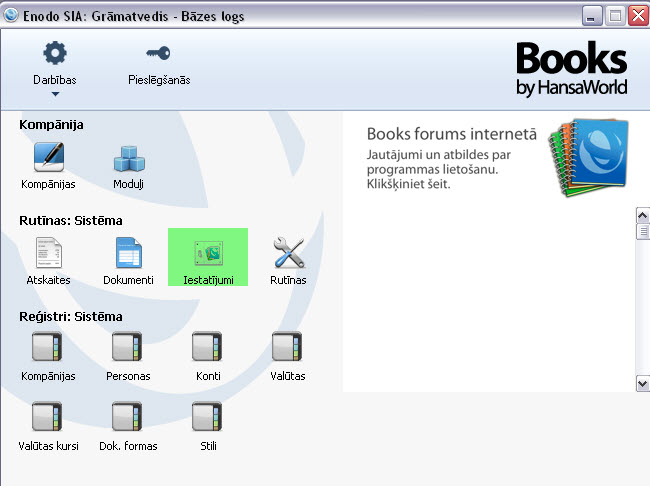This screenshot has width=650, height=486.
Task: Click the scrollbar down arrow
Action: pyautogui.click(x=643, y=384)
